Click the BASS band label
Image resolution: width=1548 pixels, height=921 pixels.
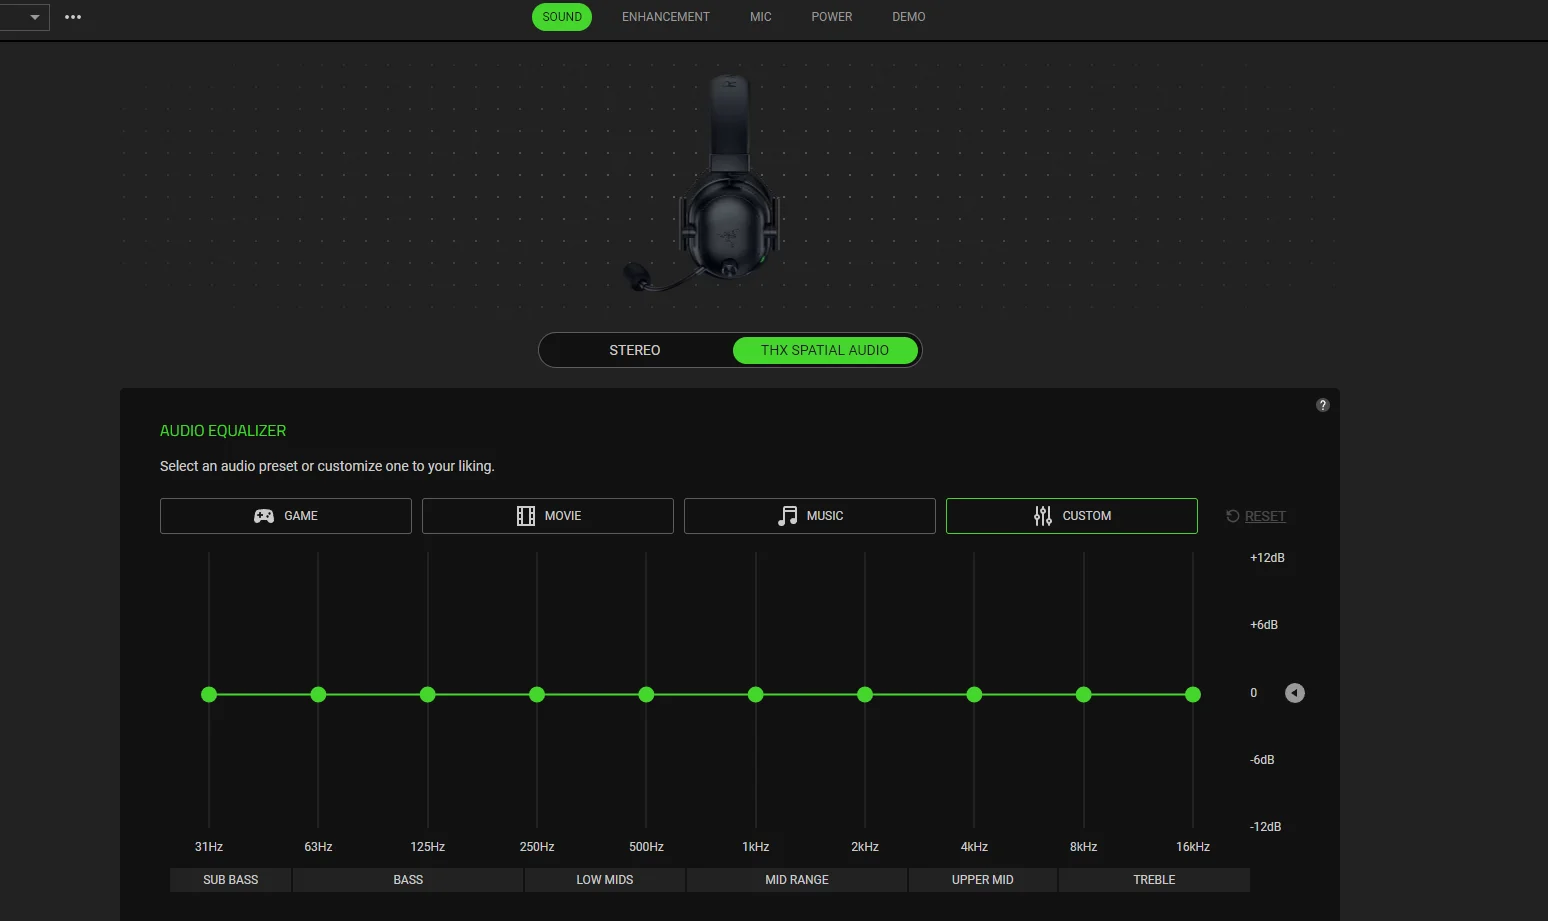(x=408, y=880)
